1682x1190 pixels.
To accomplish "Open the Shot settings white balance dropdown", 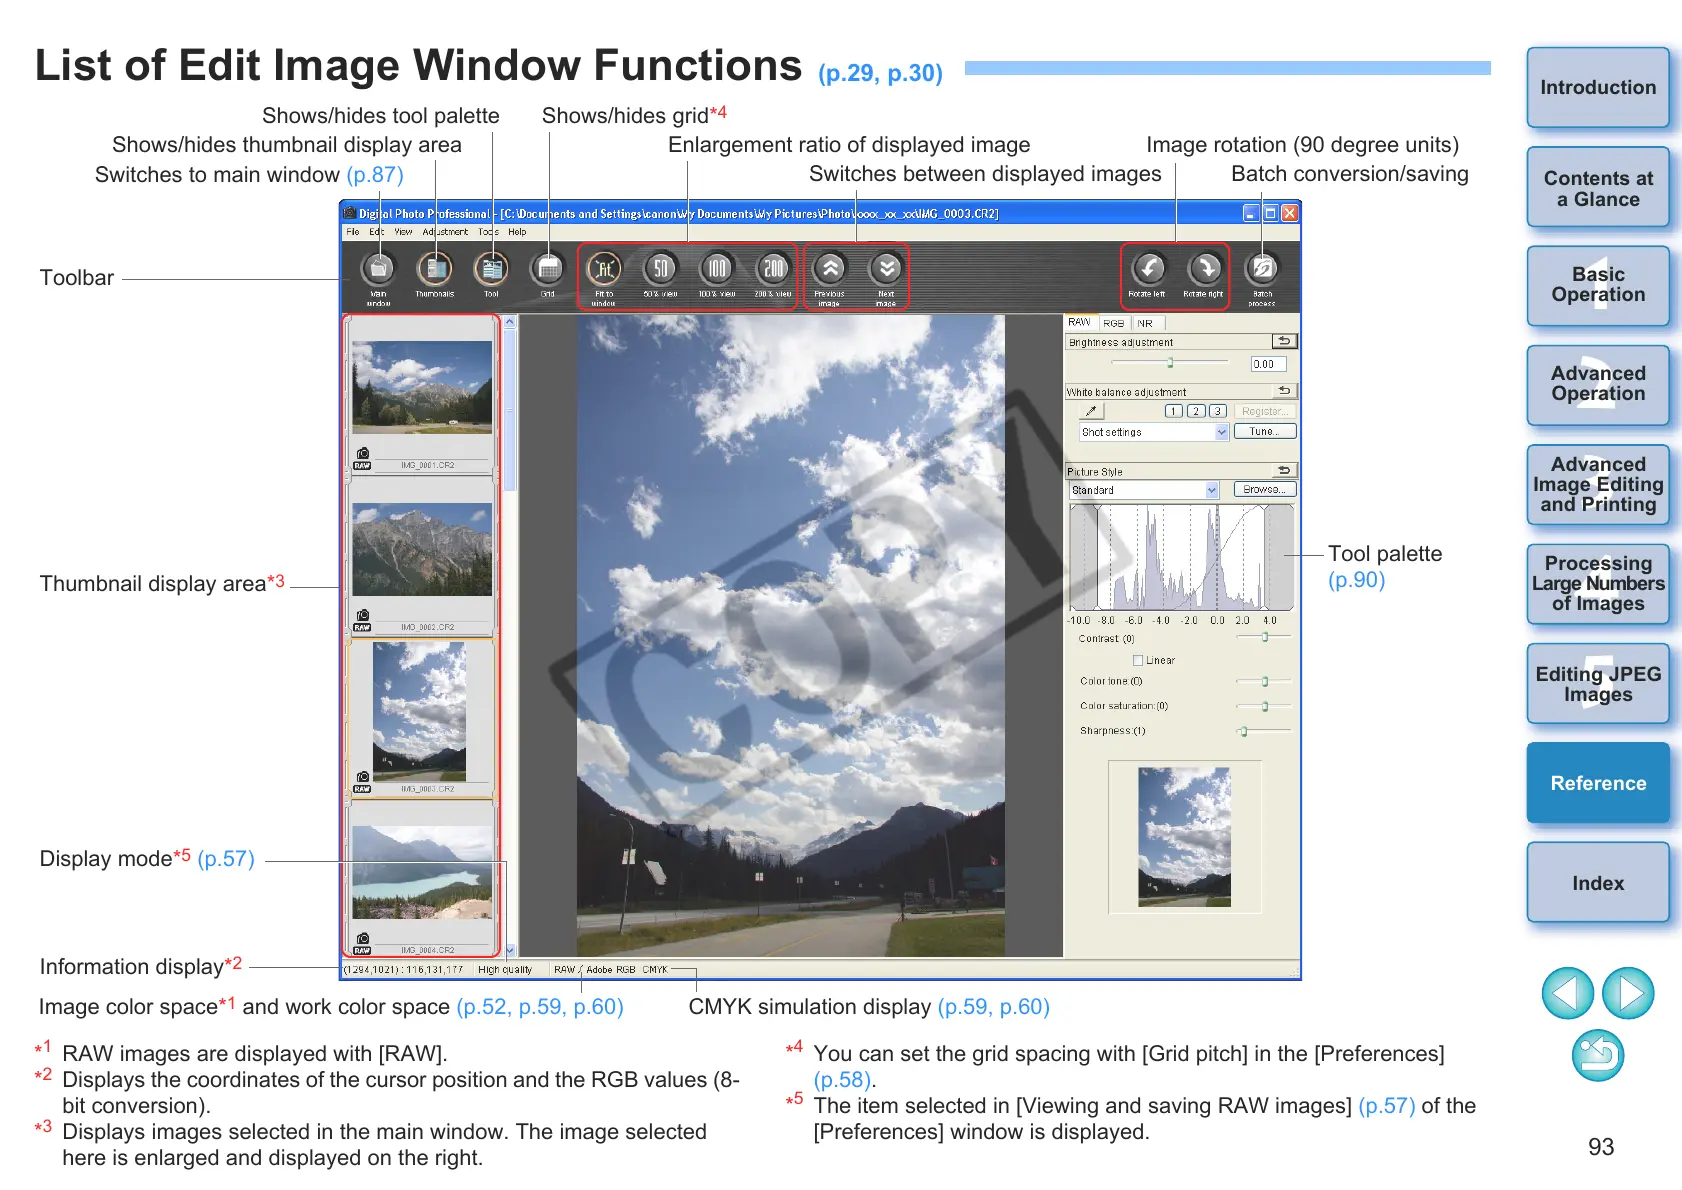I will (x=1154, y=432).
